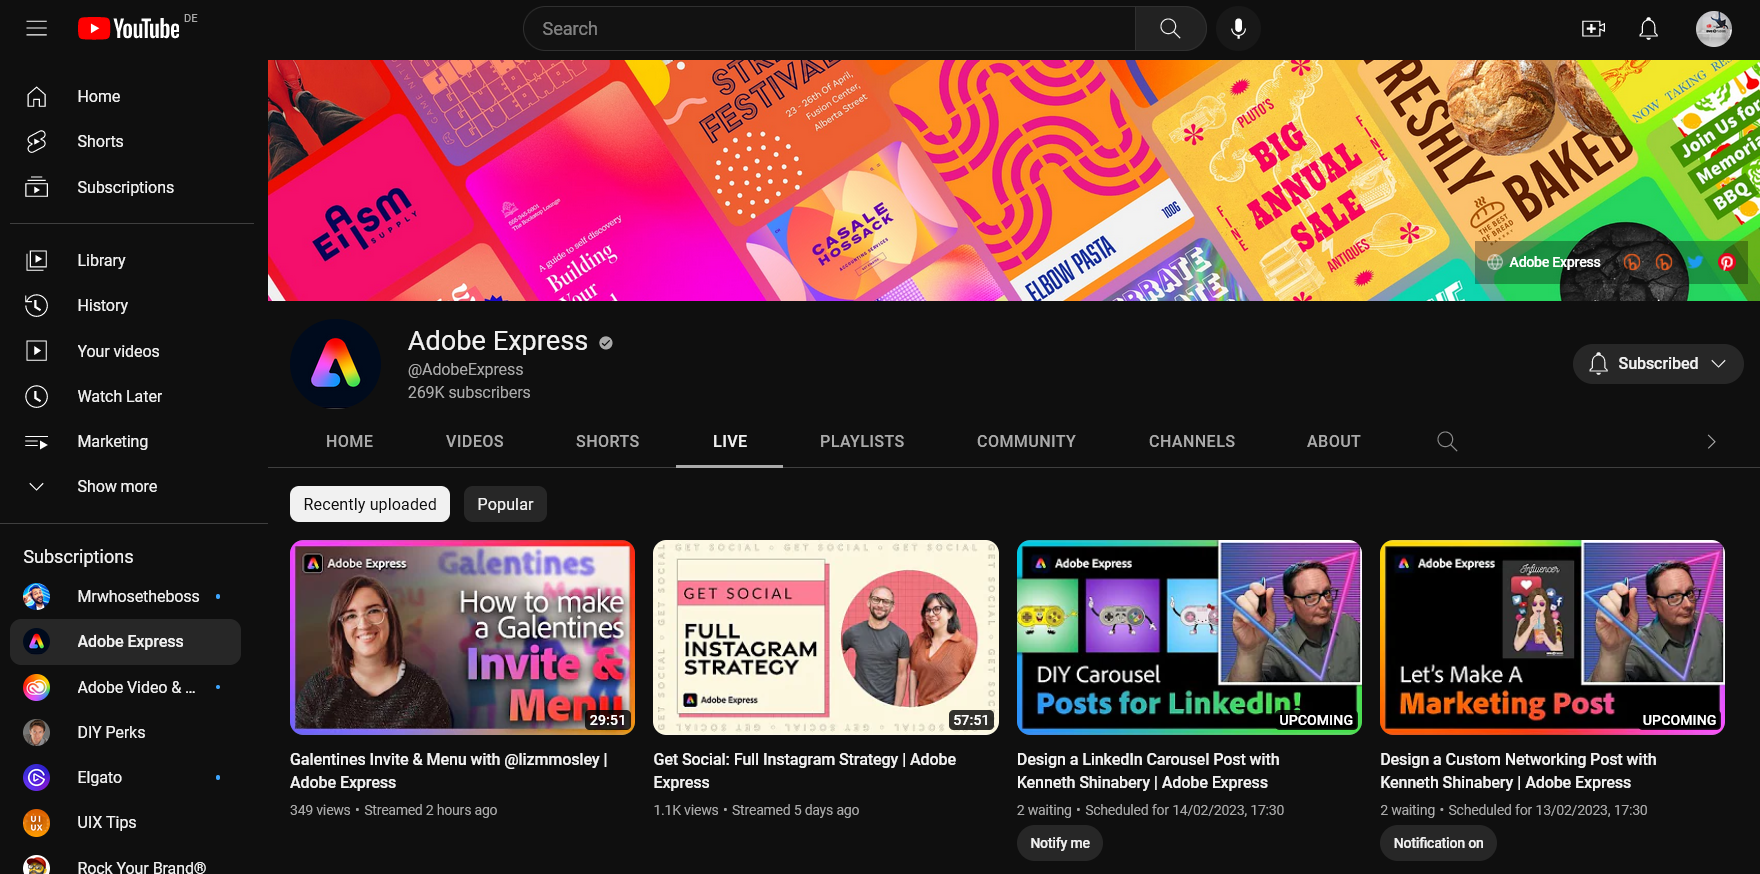Screen dimensions: 1760x874
Task: Open Watch Later in the sidebar
Action: click(130, 396)
